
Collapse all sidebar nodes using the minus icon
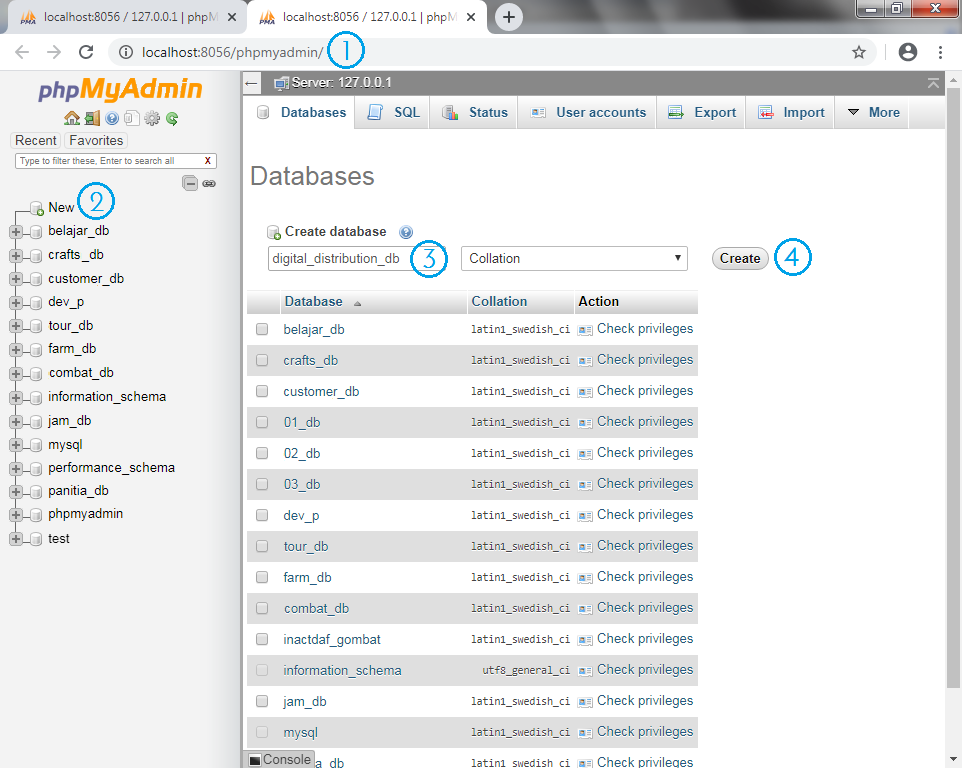pos(190,183)
